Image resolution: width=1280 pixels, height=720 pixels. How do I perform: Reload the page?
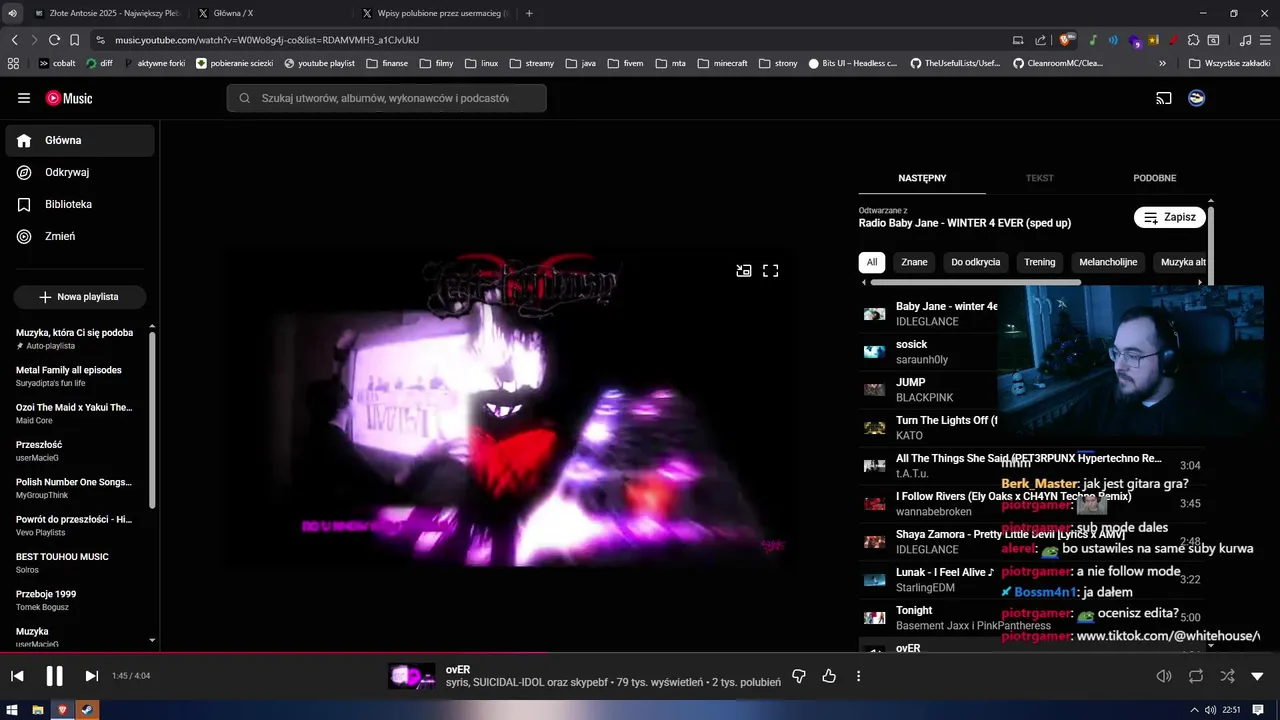tap(54, 40)
